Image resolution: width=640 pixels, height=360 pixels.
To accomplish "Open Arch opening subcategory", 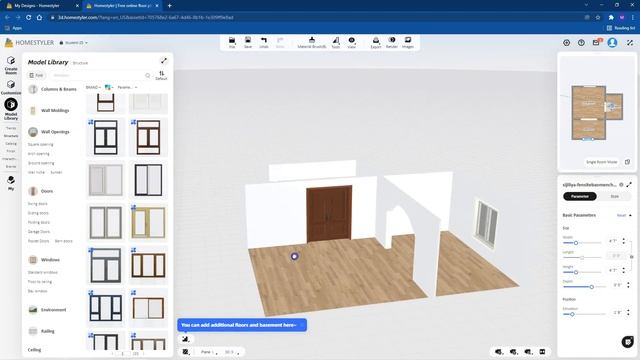I will coord(38,154).
